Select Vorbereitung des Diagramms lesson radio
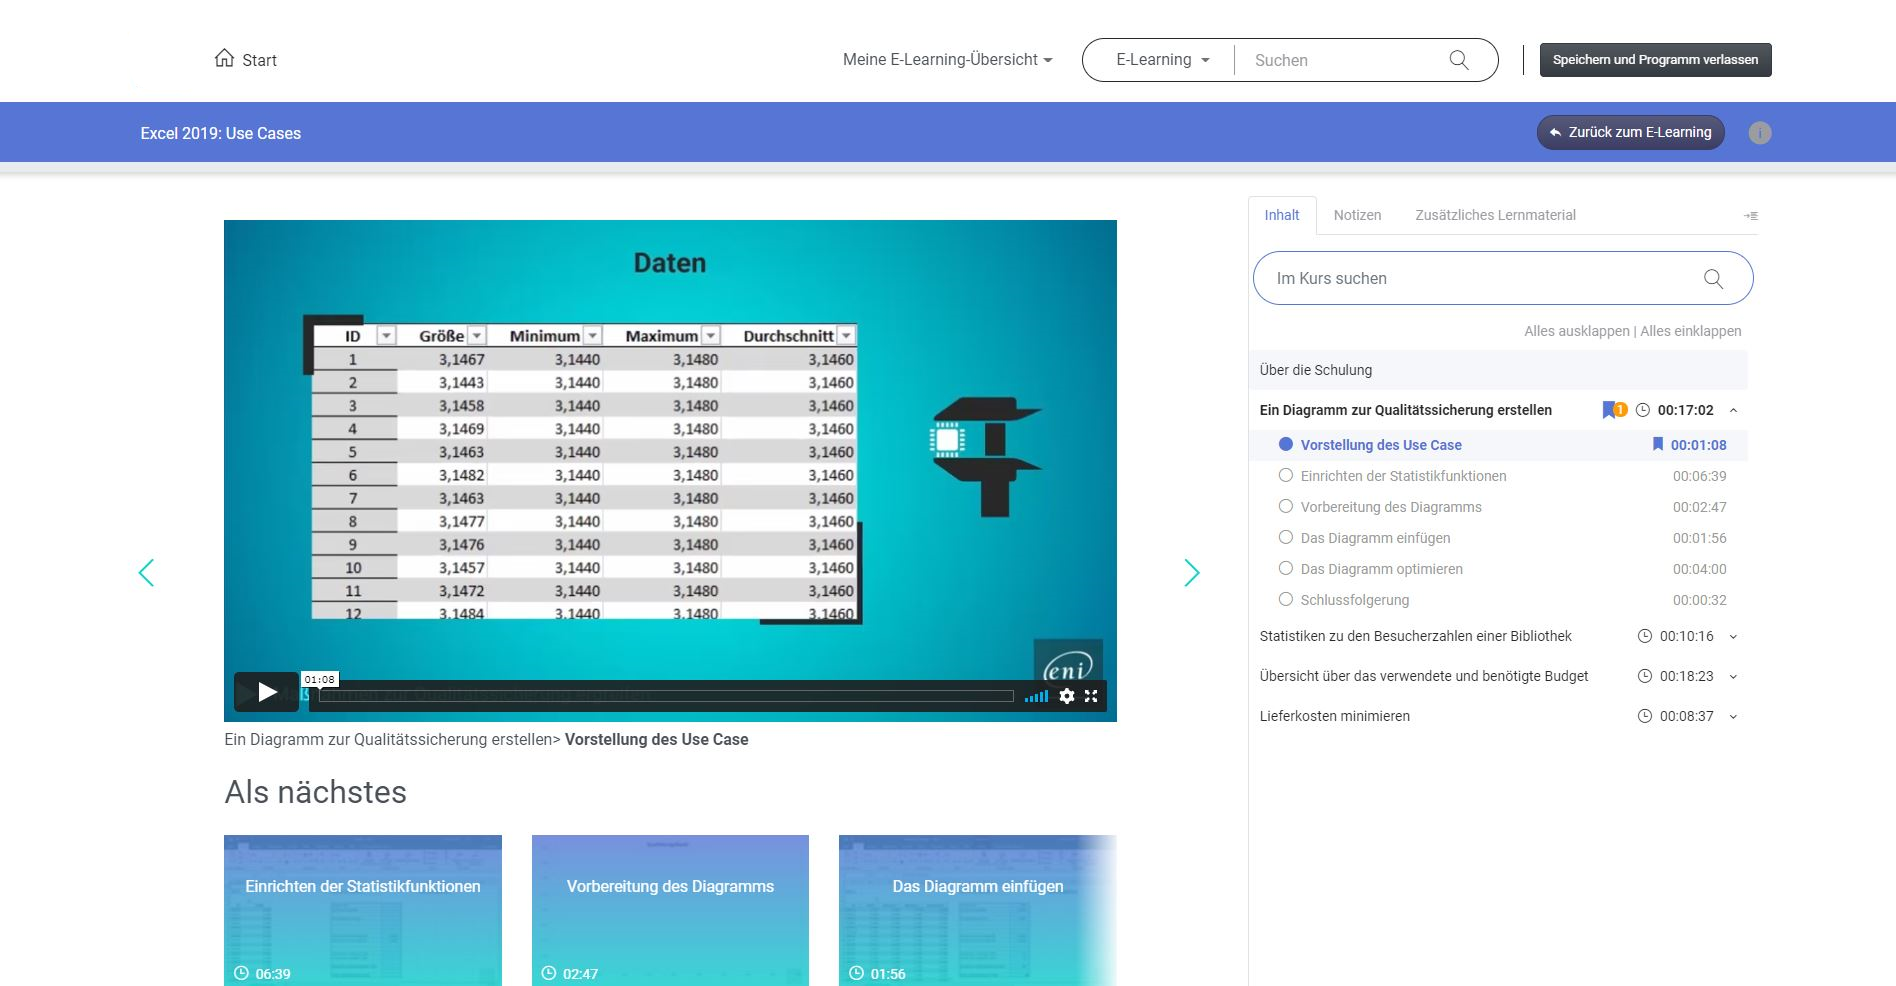Screen dimensions: 1896x986 tap(1286, 506)
